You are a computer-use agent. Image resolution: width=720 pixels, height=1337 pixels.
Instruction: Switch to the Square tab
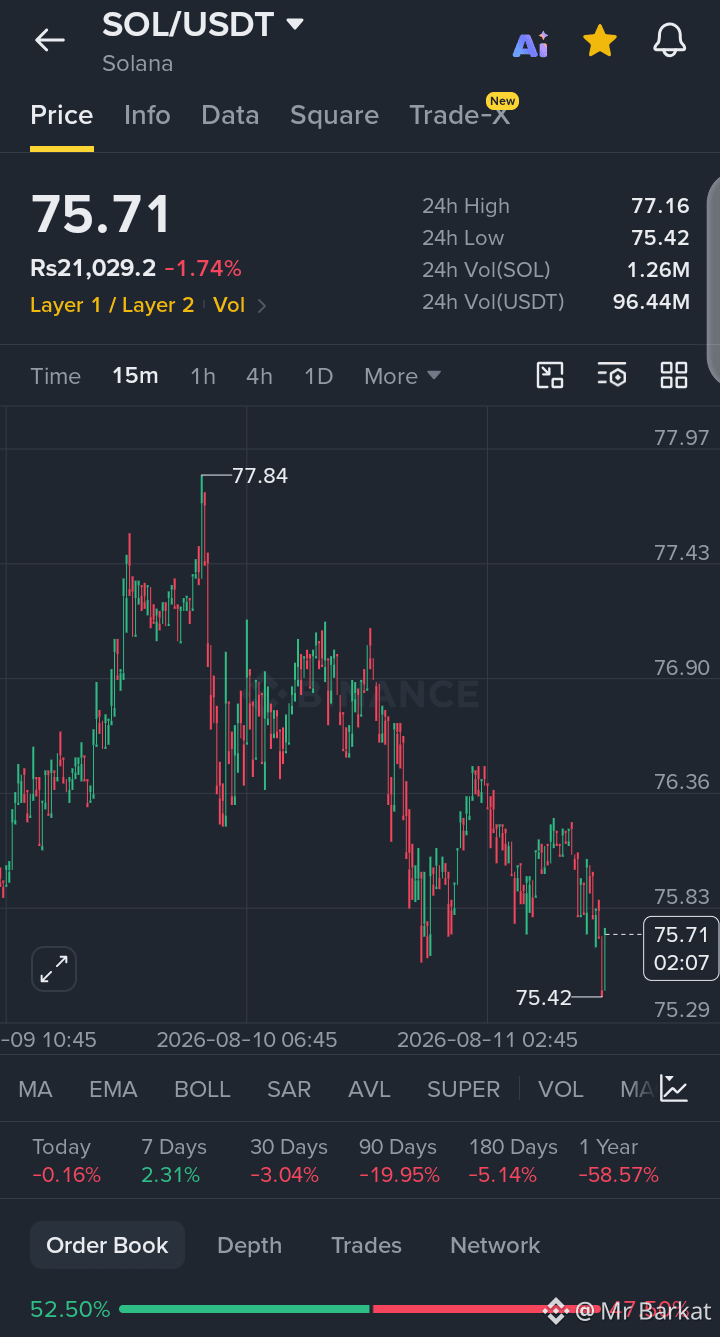tap(334, 115)
